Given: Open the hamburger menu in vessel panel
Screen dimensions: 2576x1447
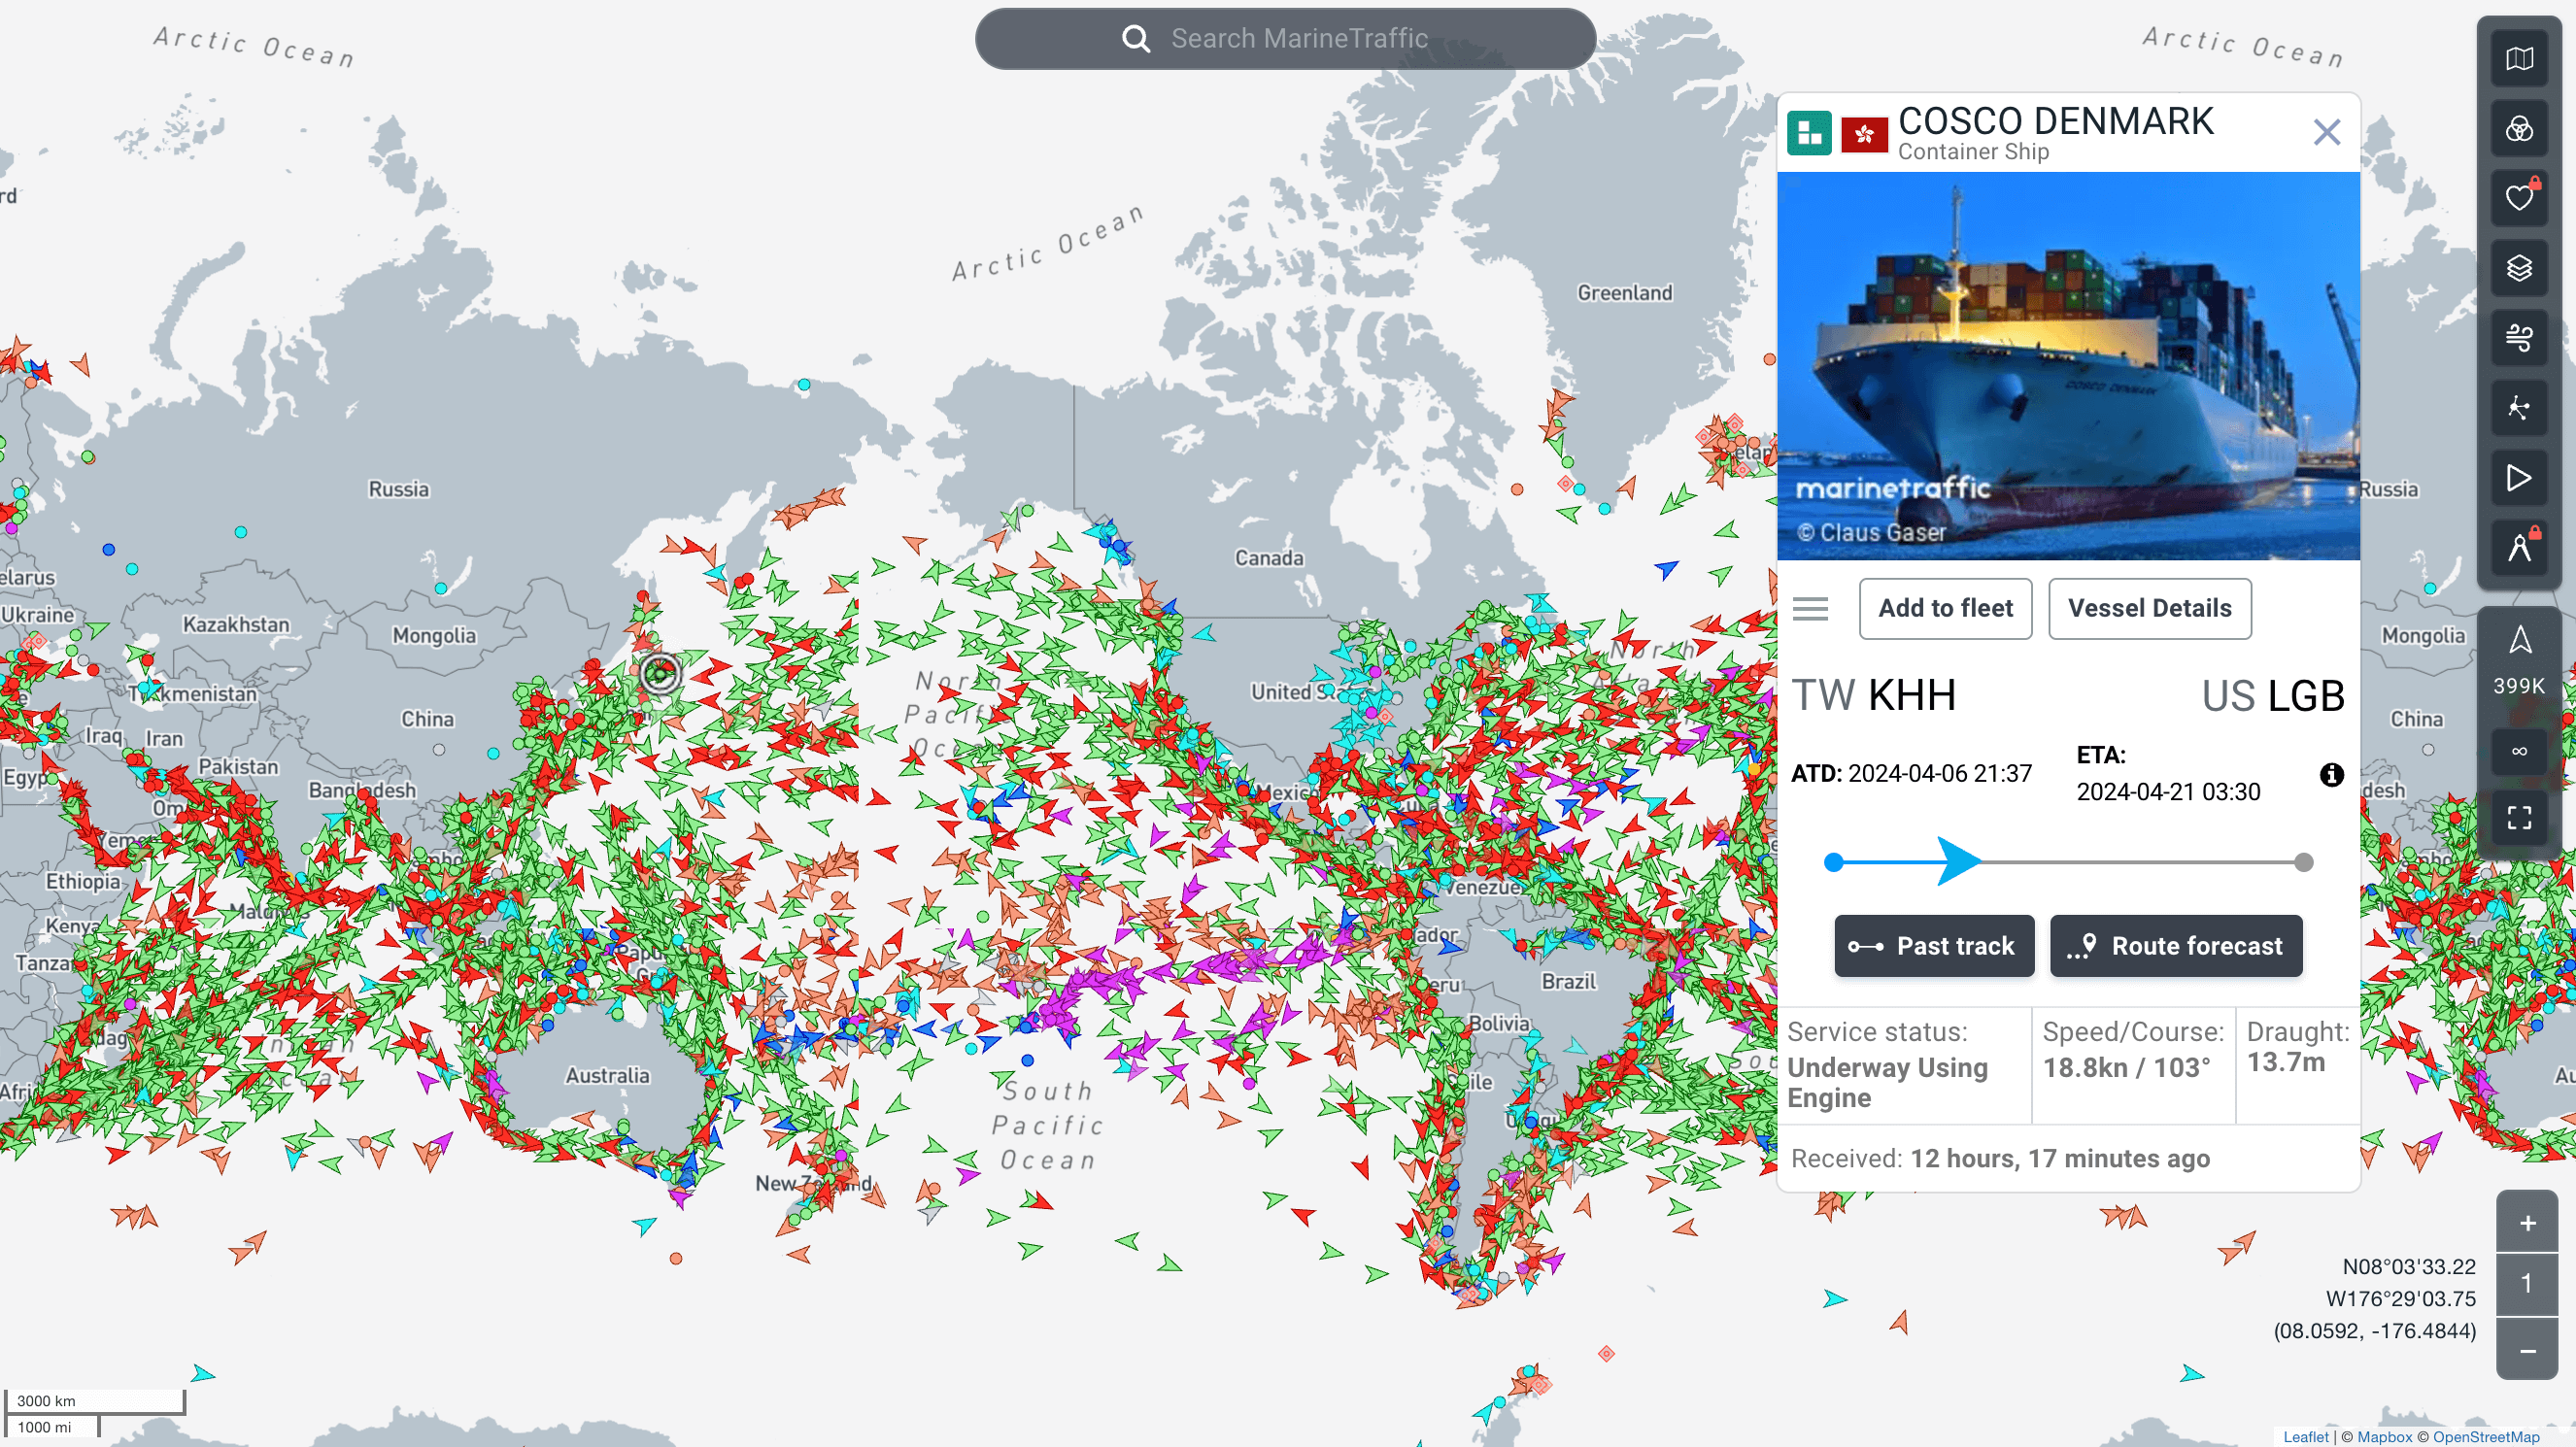Looking at the screenshot, I should point(1810,608).
